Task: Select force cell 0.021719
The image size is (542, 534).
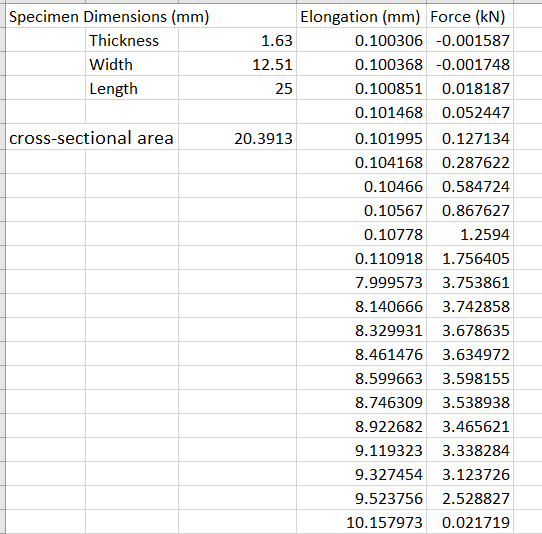Action: click(x=470, y=522)
